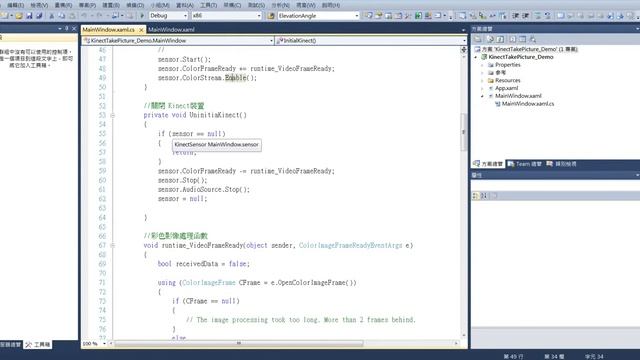The height and width of the screenshot is (360, 640).
Task: Switch to the Team Explorer tab
Action: 525,164
